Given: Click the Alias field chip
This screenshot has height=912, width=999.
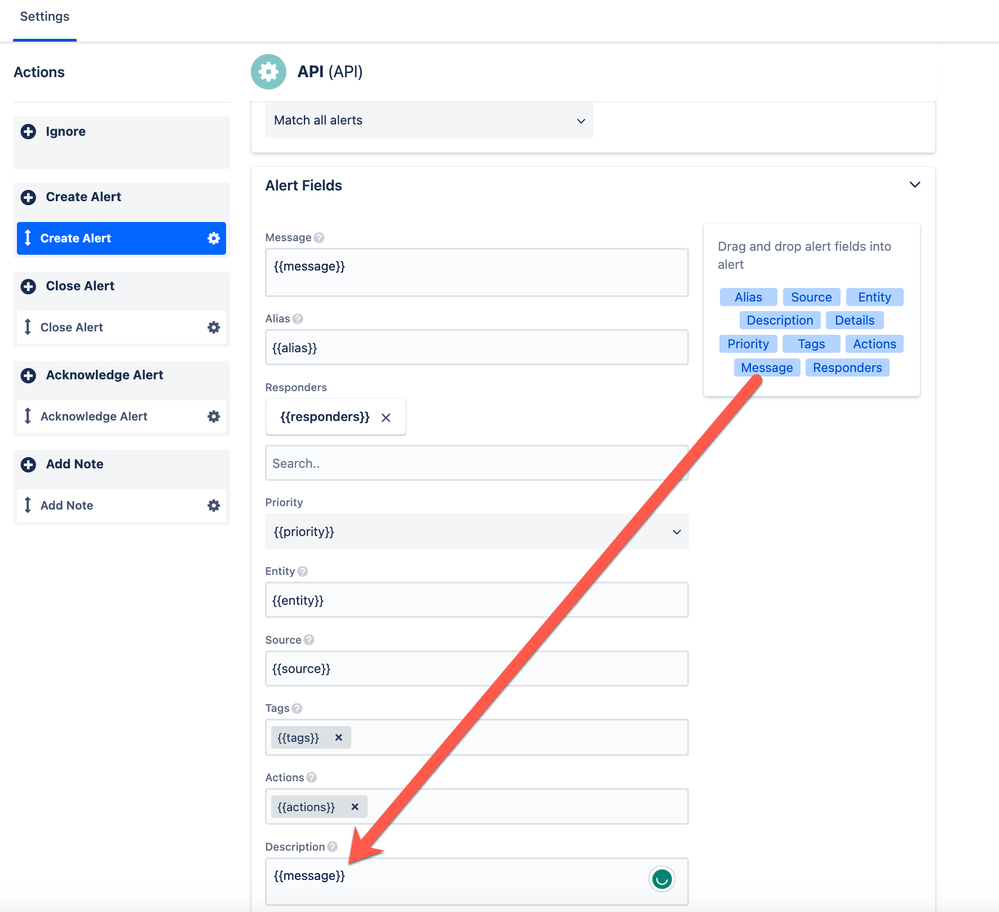Looking at the screenshot, I should click(x=748, y=298).
